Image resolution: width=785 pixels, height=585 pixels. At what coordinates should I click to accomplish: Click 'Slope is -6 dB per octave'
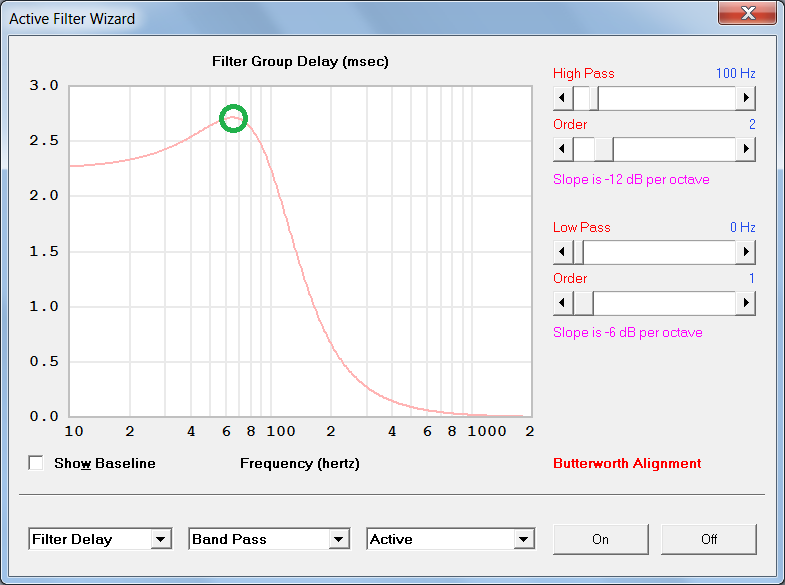(627, 332)
